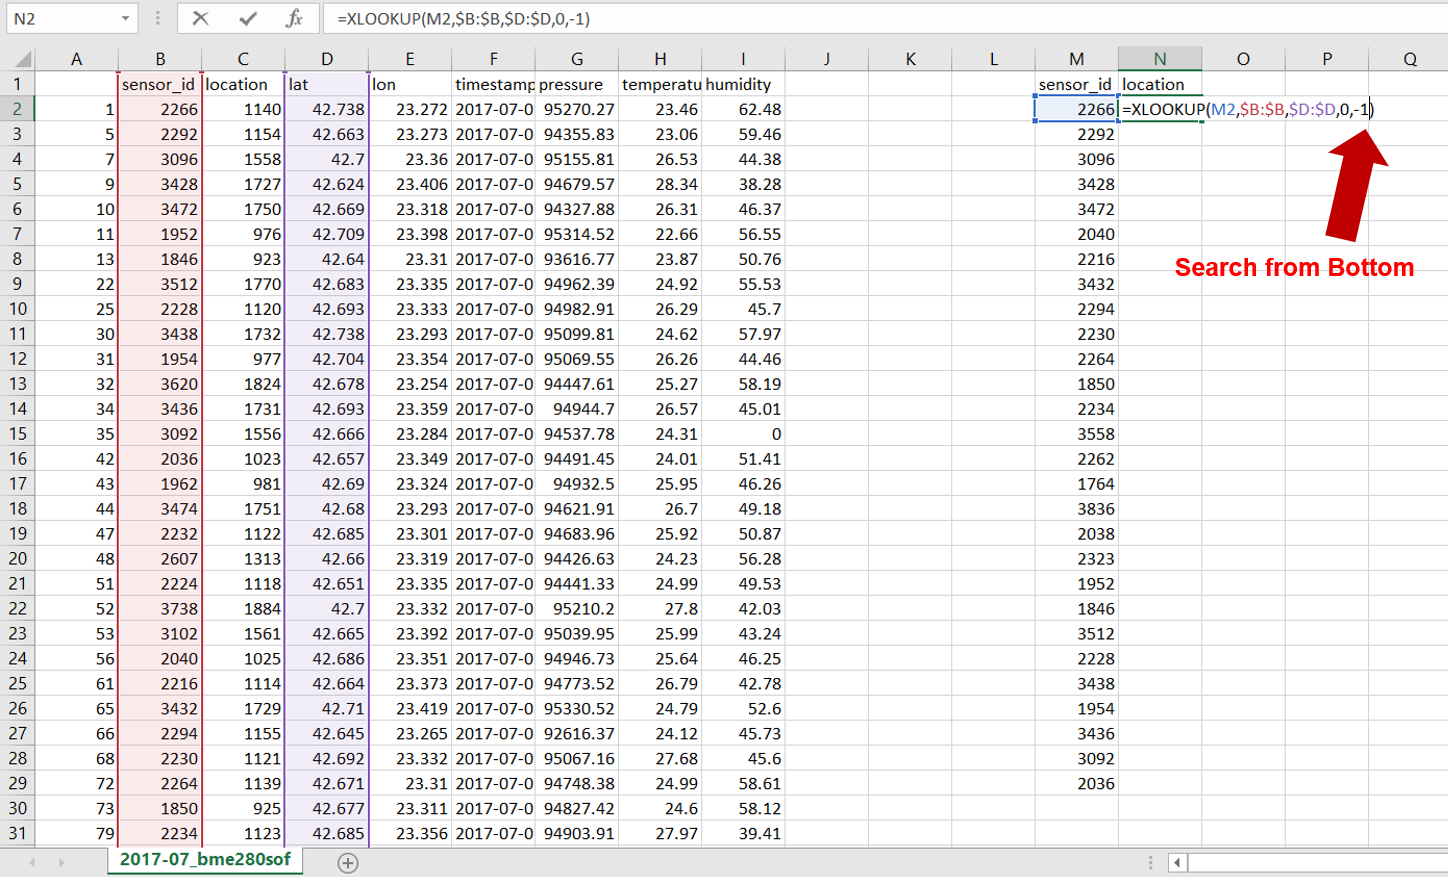Select column J header
Image resolution: width=1448 pixels, height=877 pixels.
[827, 59]
